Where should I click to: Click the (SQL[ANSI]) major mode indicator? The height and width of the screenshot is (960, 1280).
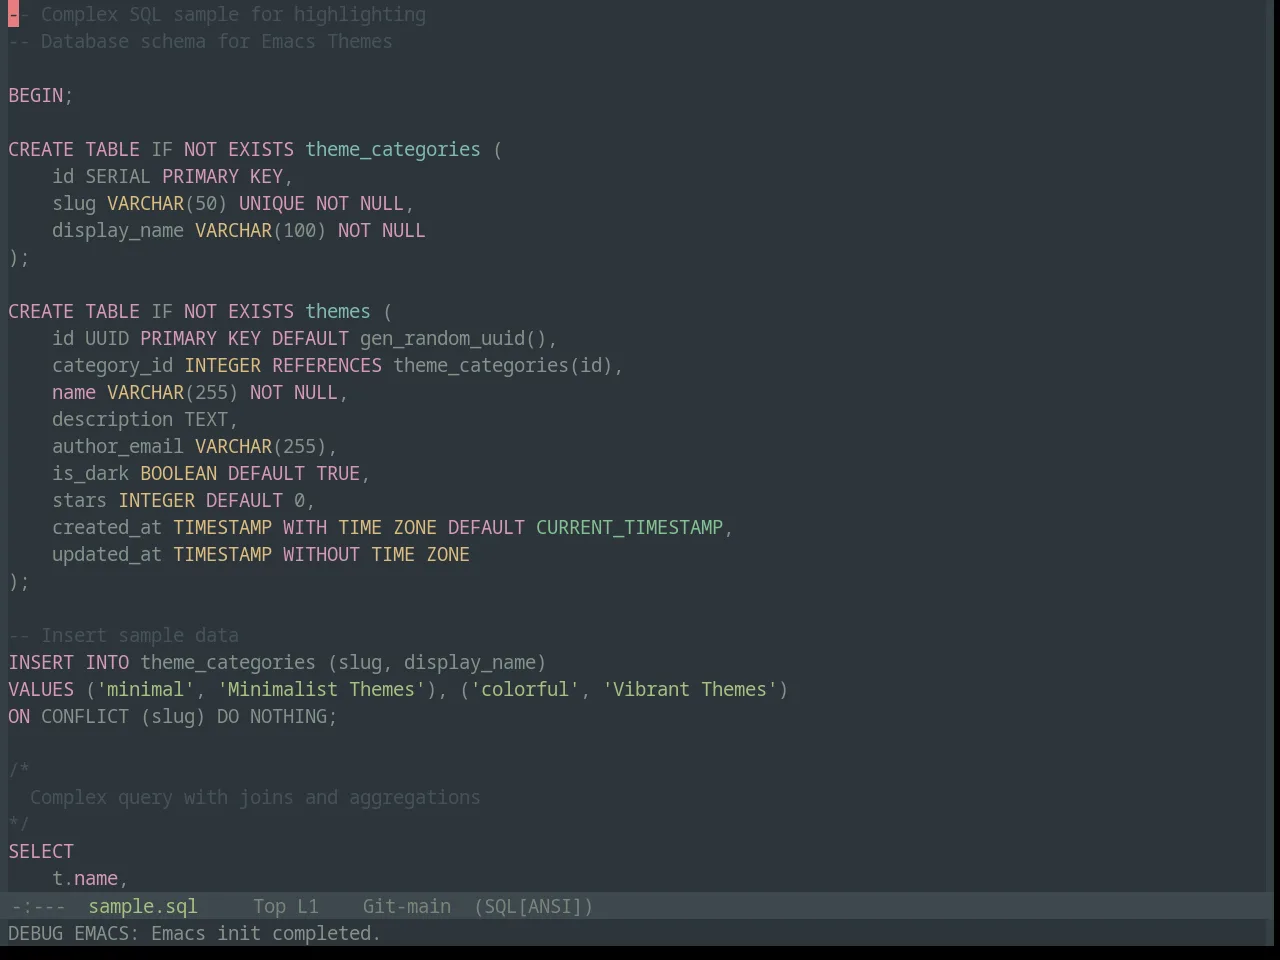(x=533, y=906)
